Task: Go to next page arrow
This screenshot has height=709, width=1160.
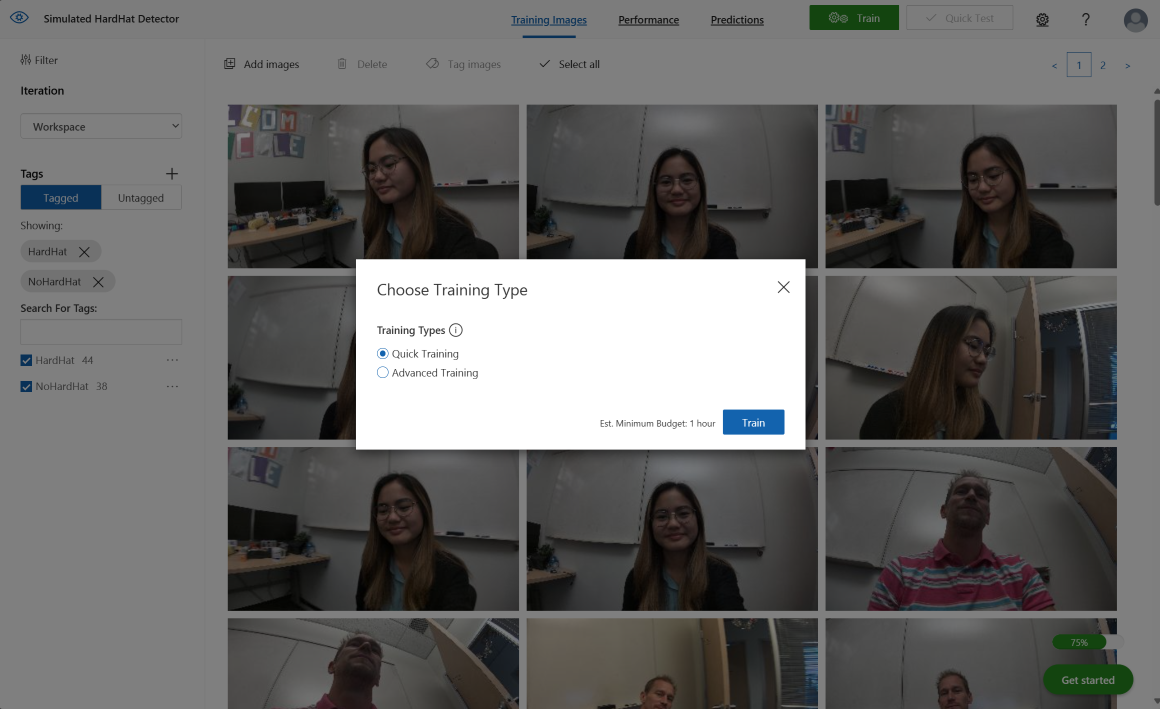Action: click(1127, 66)
